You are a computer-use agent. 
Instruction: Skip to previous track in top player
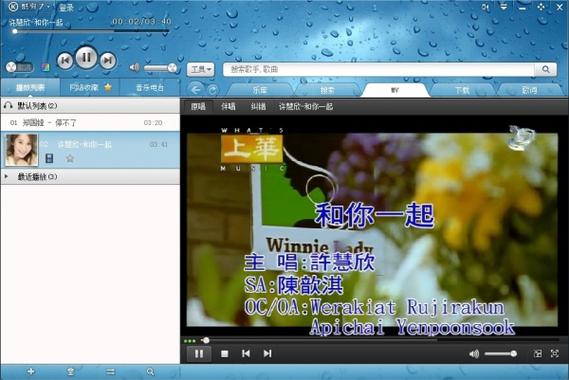65,60
